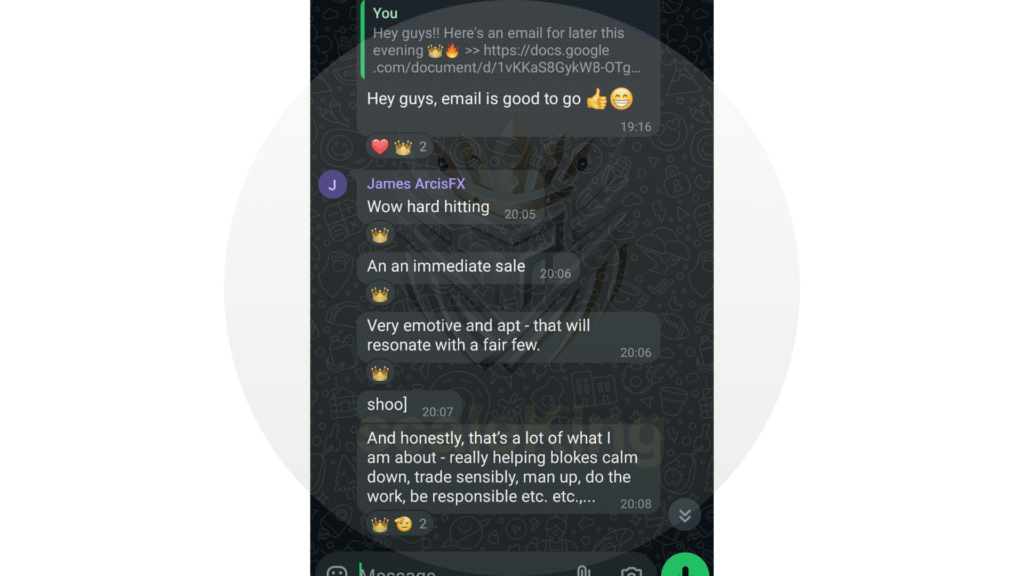Tap the quoted "You" reply preview
This screenshot has height=576, width=1024.
pyautogui.click(x=509, y=40)
